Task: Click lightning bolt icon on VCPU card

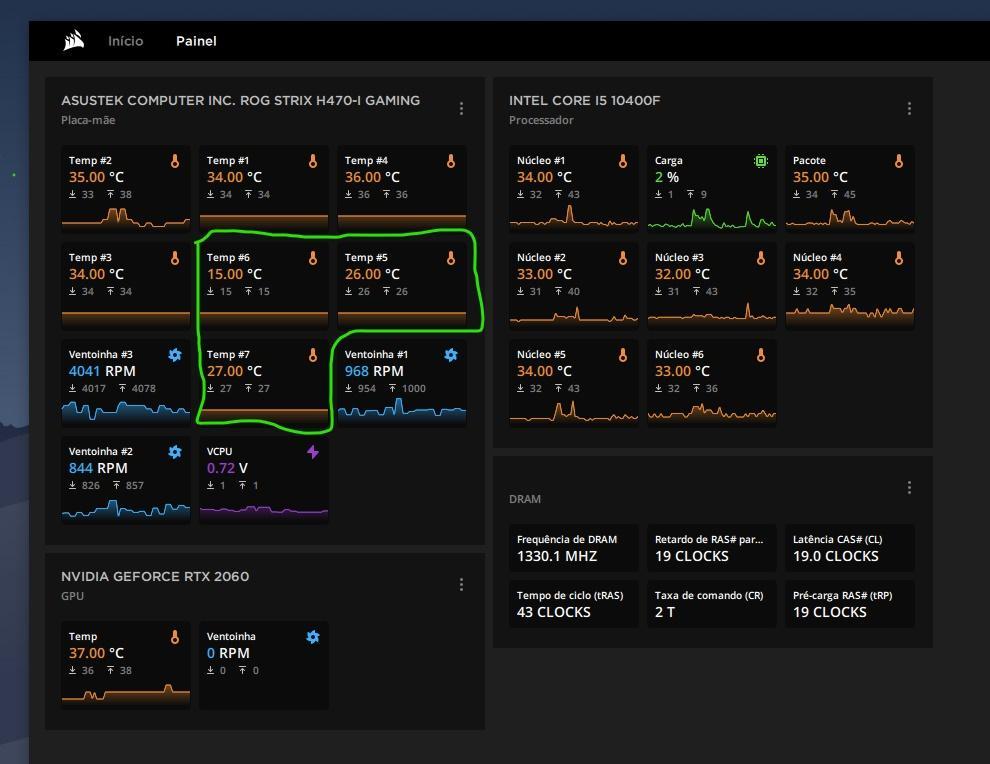Action: 313,452
